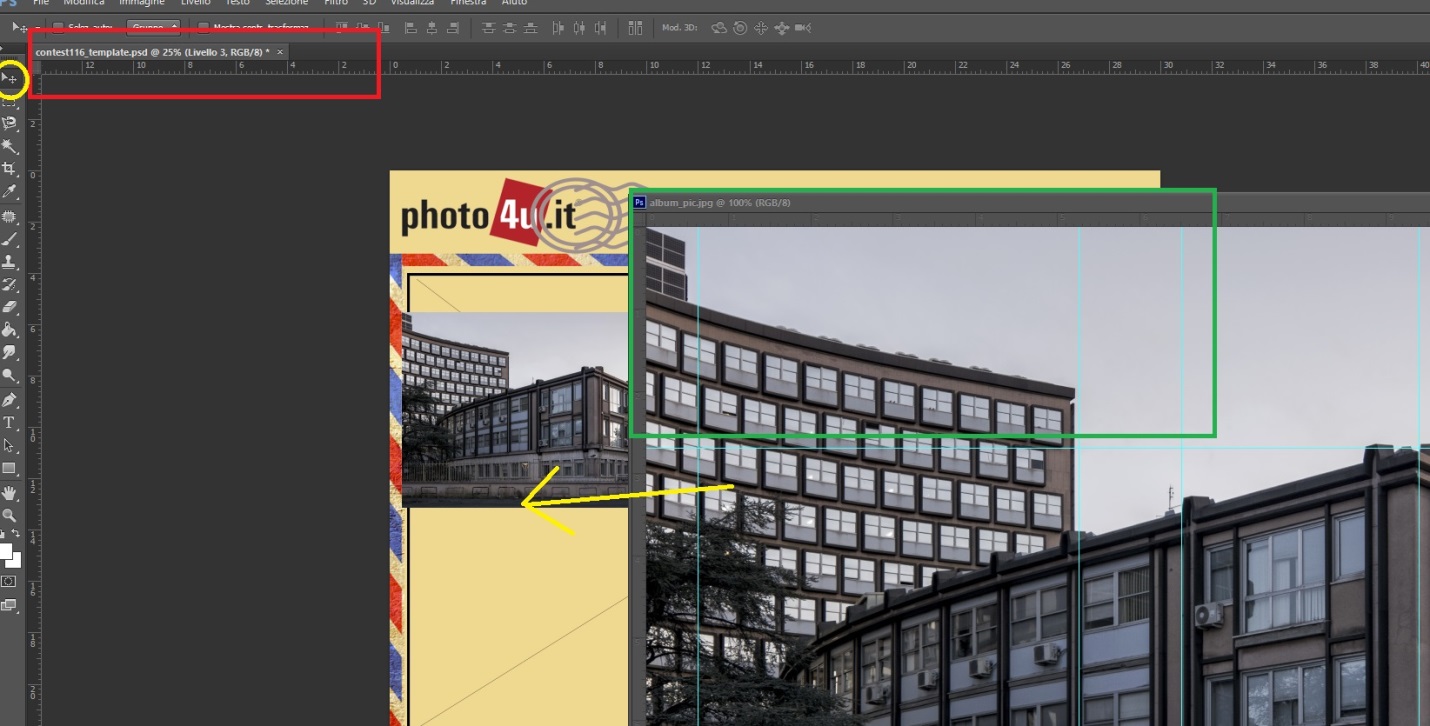1430x726 pixels.
Task: Distribute vertical centers of layers
Action: coord(510,27)
